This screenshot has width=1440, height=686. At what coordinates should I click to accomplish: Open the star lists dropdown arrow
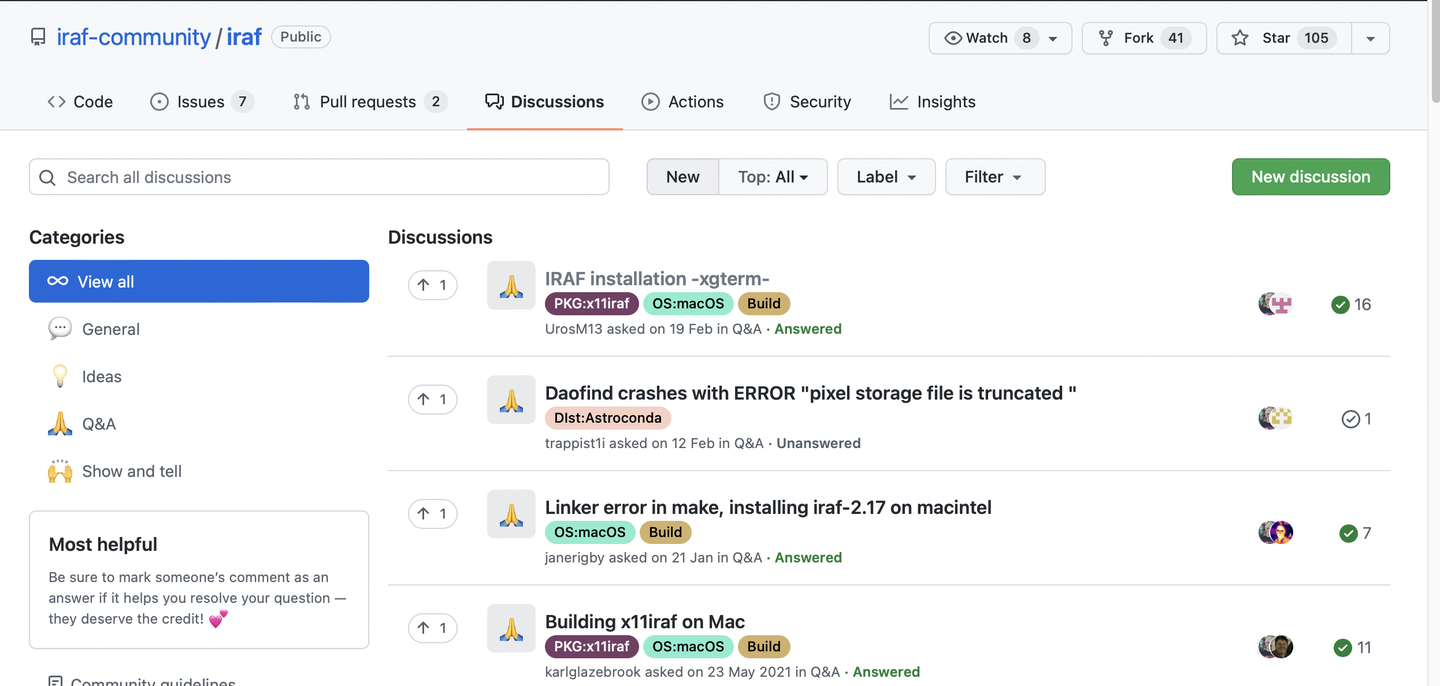click(1370, 38)
